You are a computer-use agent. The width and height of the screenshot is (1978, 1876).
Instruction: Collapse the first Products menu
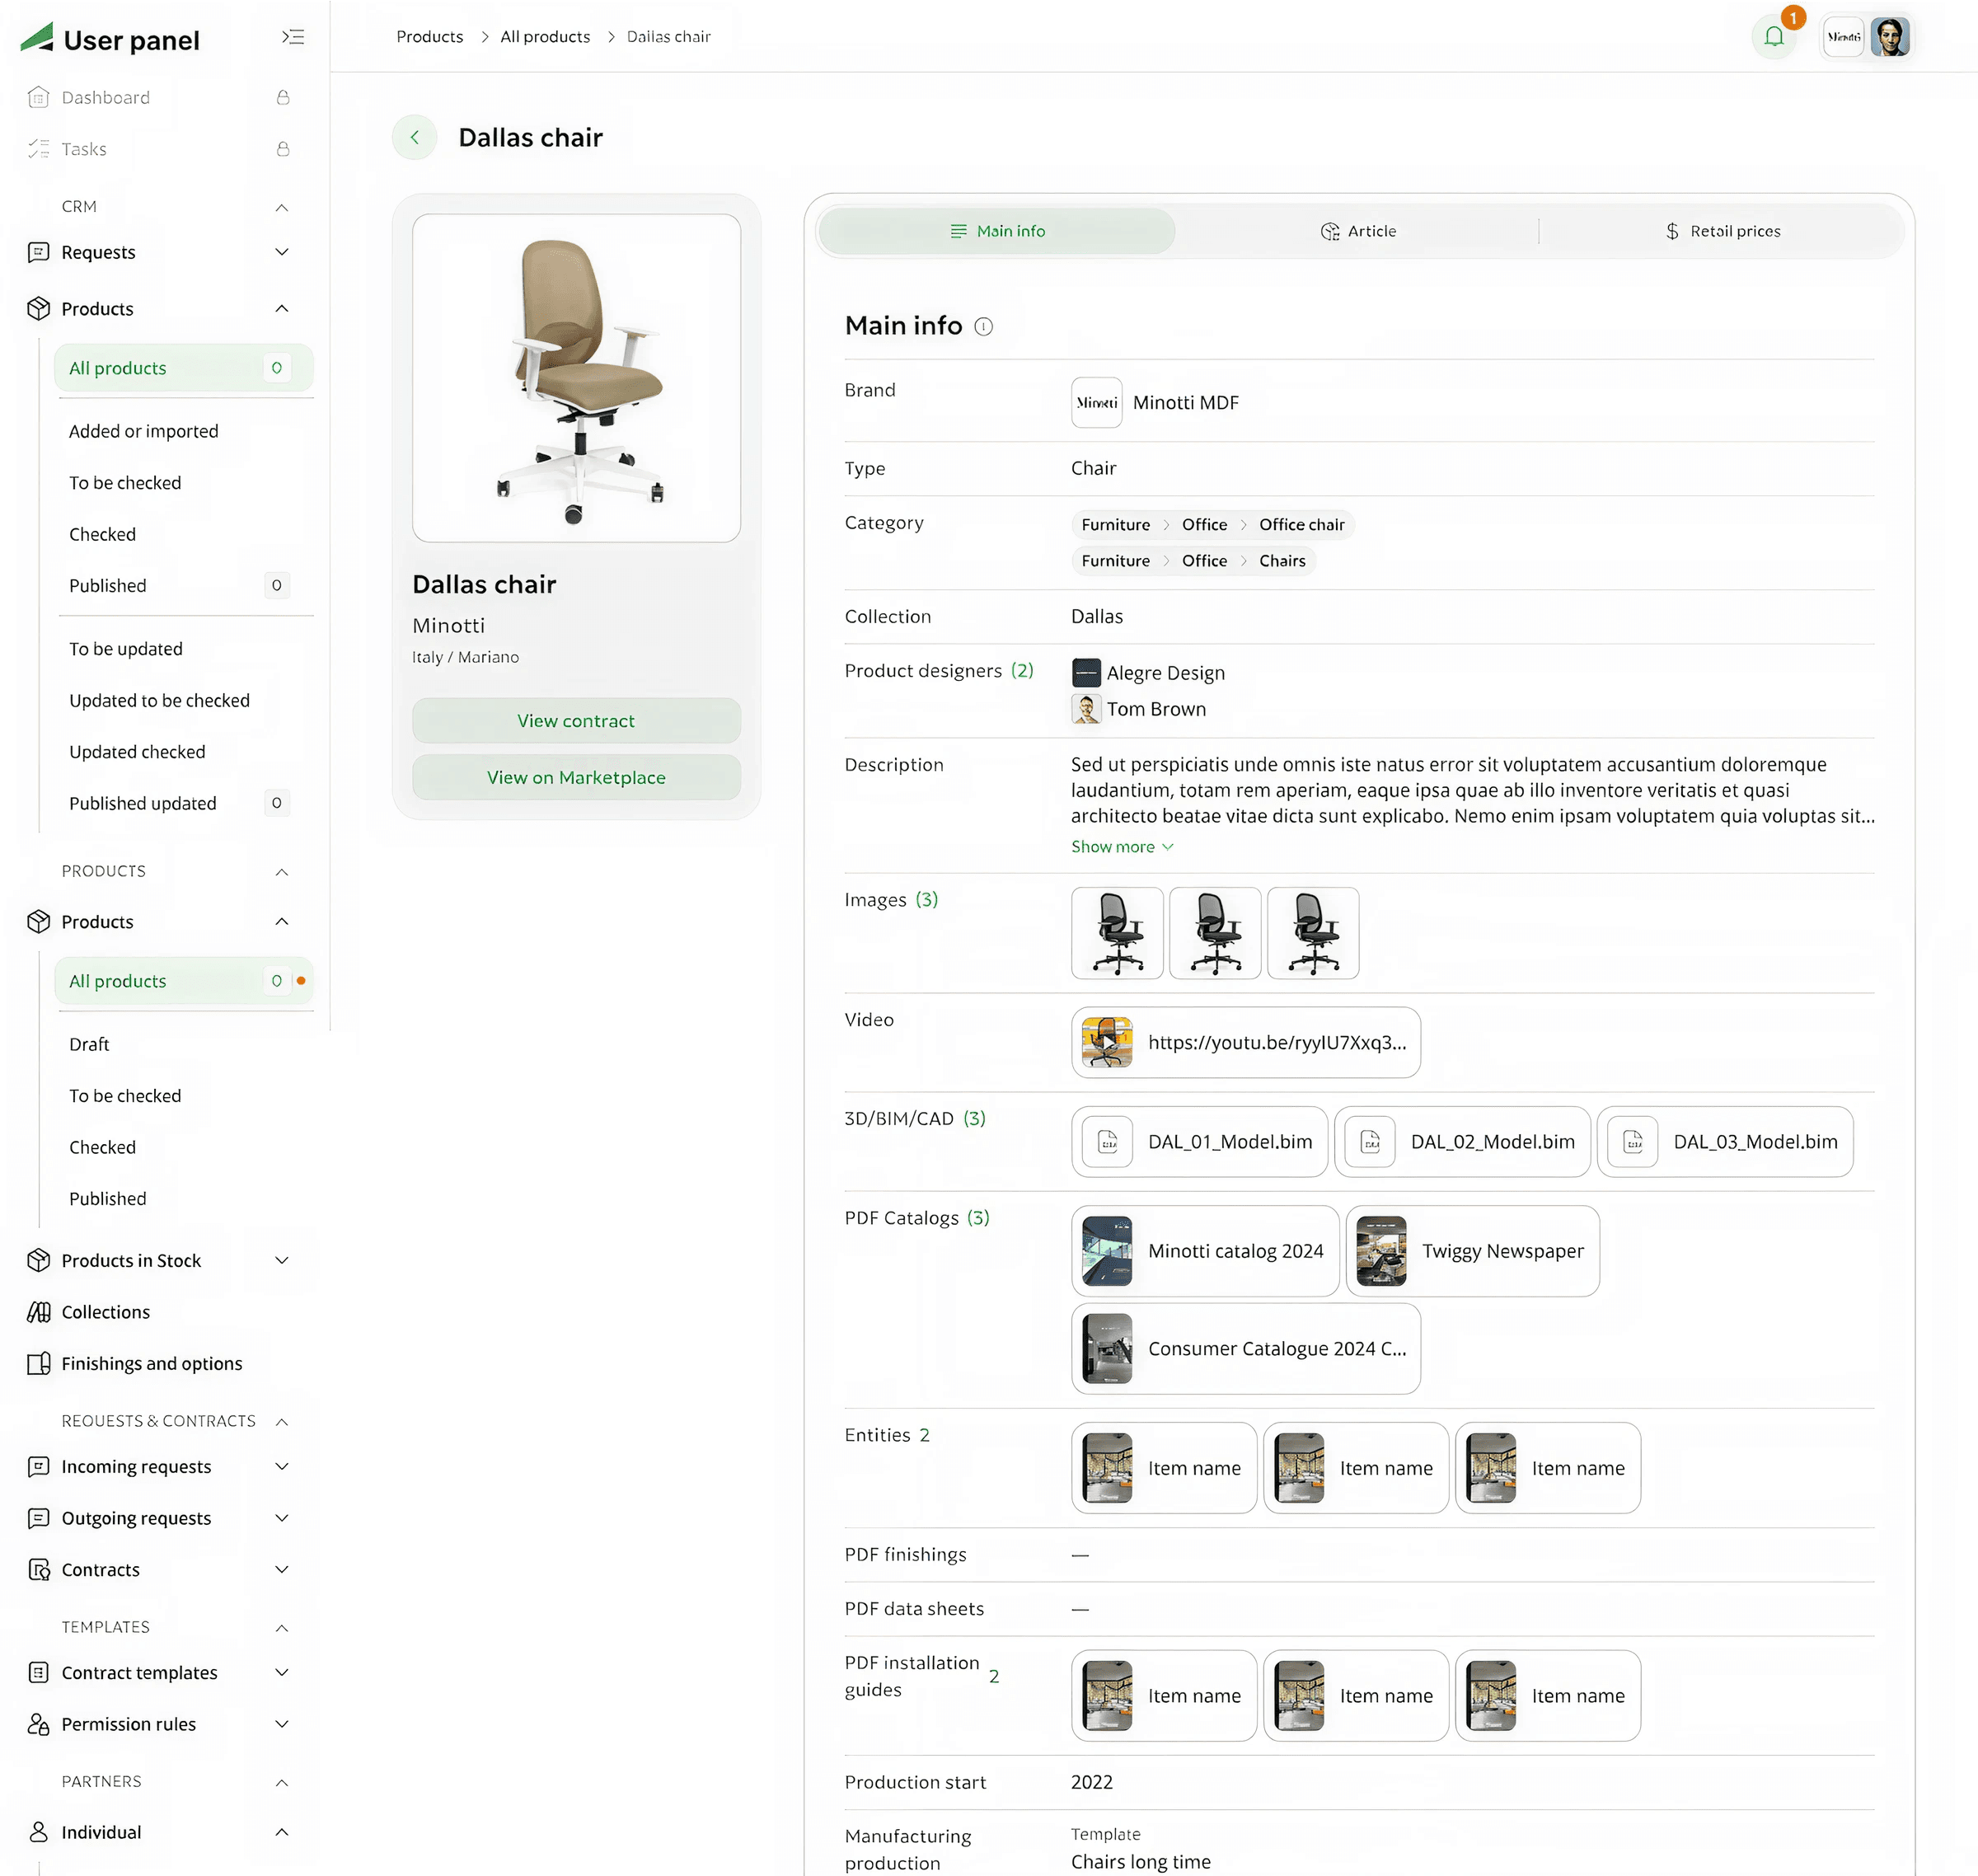[282, 308]
